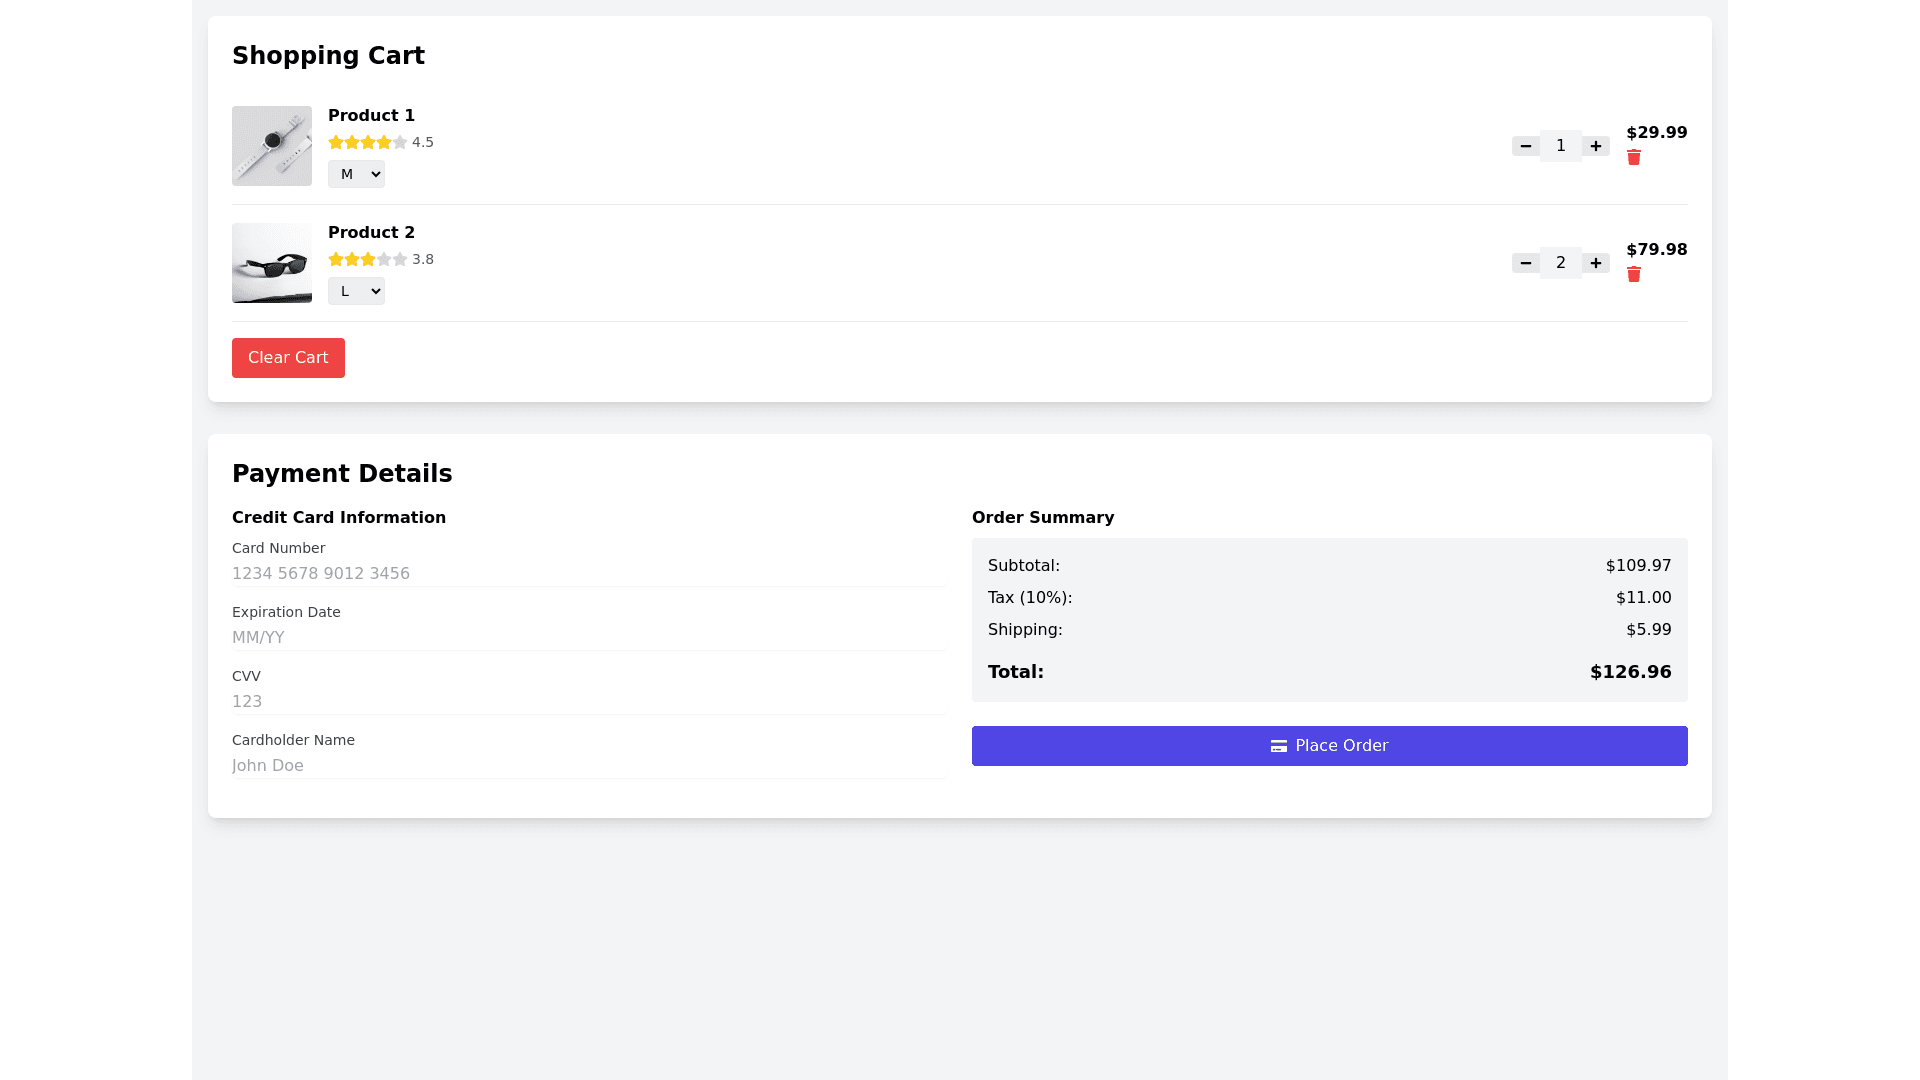The width and height of the screenshot is (1920, 1080).
Task: Click Product 2 quantity value box
Action: point(1560,263)
